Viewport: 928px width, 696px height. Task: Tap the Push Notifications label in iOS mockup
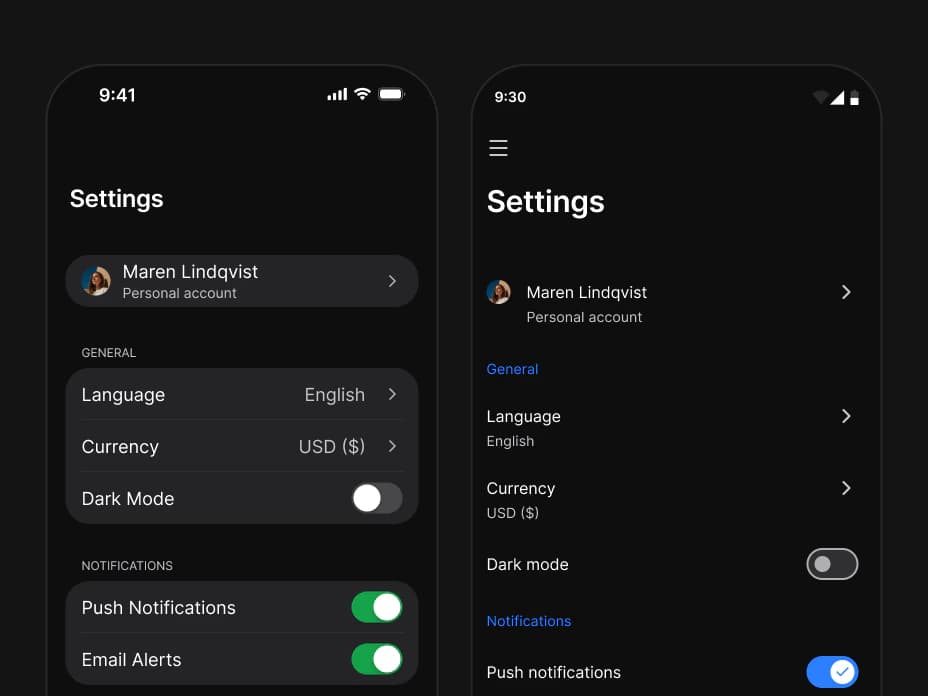point(159,608)
